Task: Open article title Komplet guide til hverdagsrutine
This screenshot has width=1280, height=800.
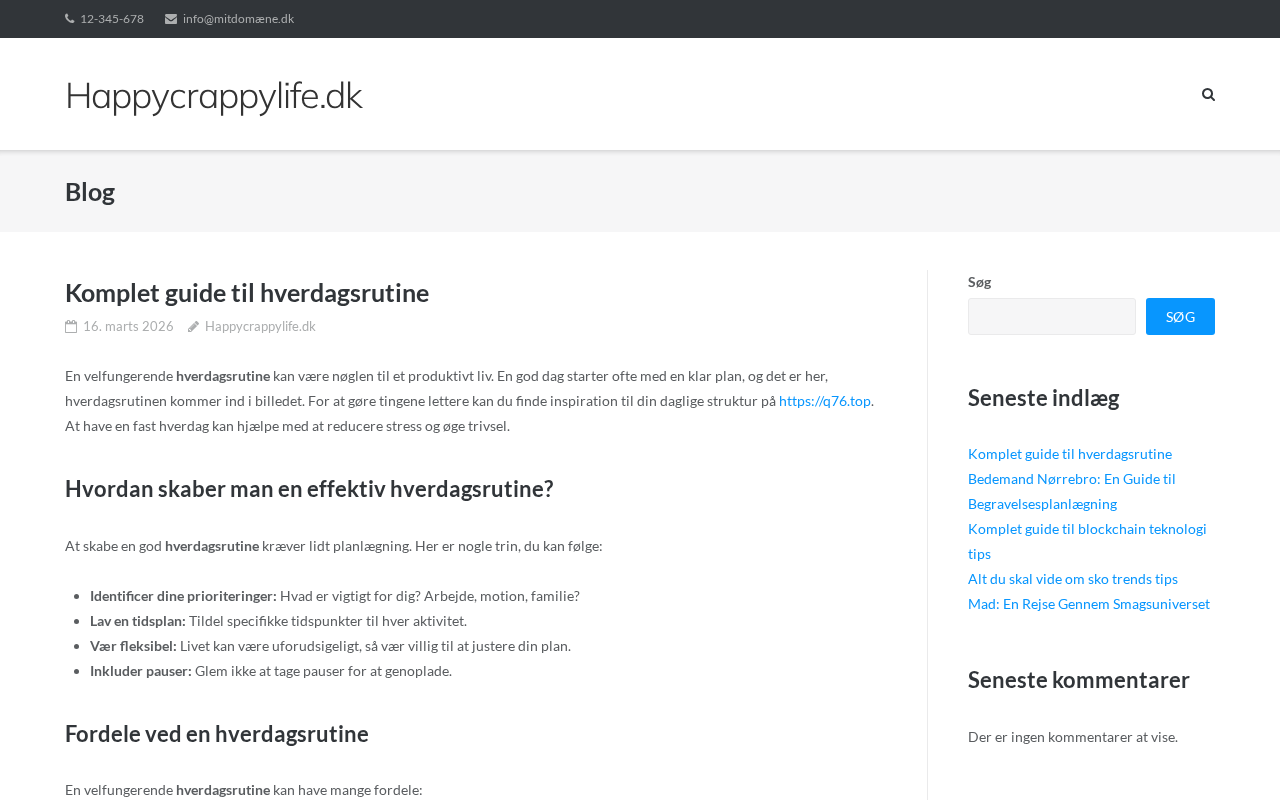Action: coord(247,293)
